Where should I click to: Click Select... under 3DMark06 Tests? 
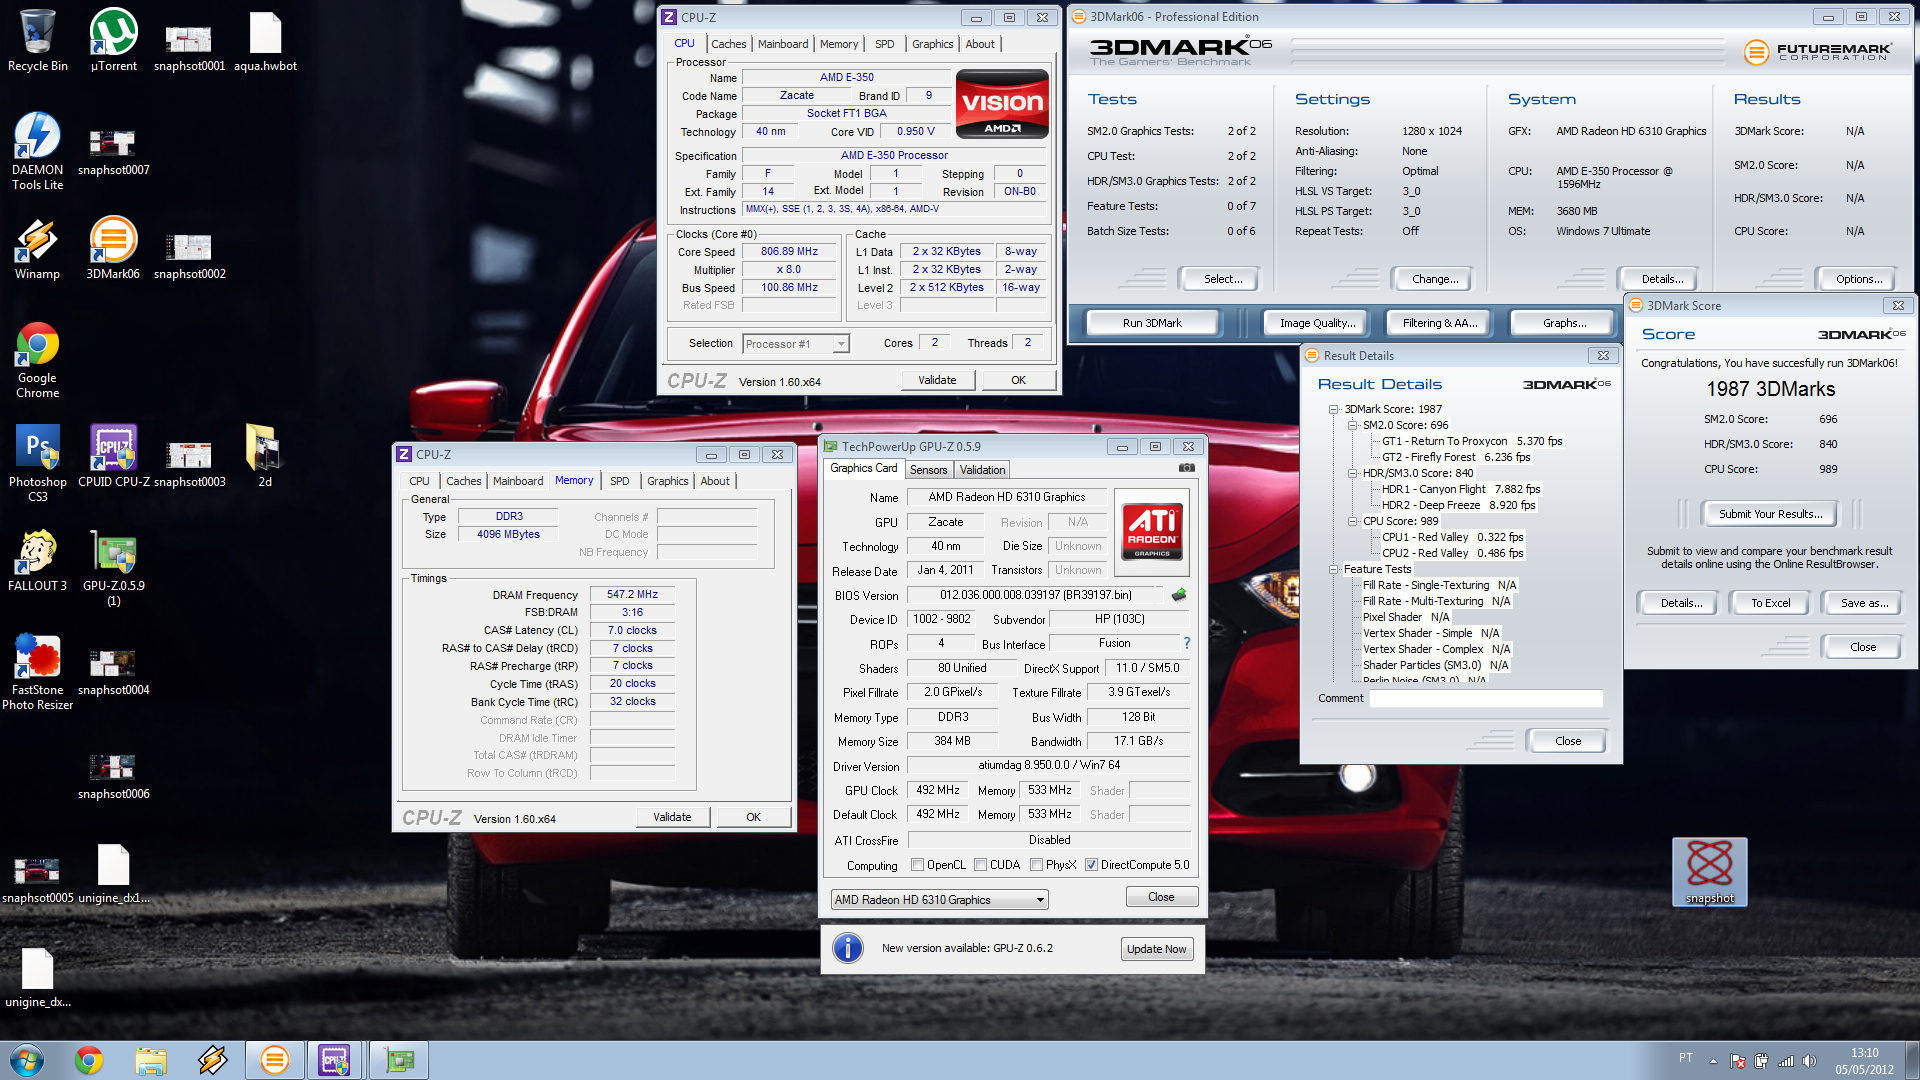pos(1222,279)
